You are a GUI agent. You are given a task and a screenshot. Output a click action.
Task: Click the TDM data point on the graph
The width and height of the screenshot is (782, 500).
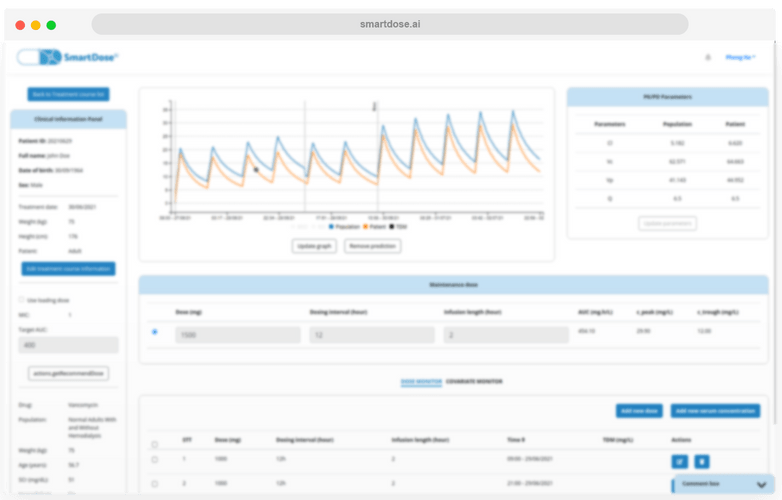click(x=256, y=170)
